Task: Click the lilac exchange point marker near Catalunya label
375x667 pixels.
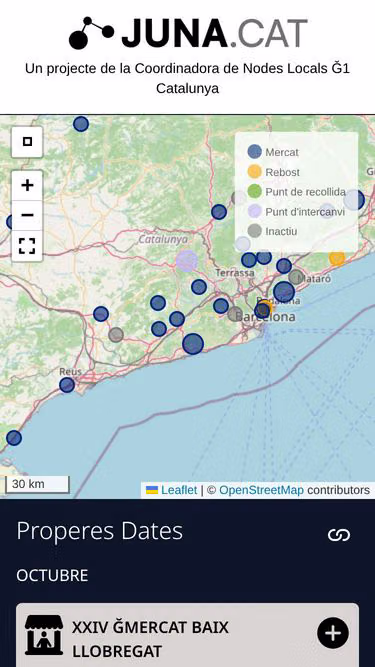Action: pos(187,261)
